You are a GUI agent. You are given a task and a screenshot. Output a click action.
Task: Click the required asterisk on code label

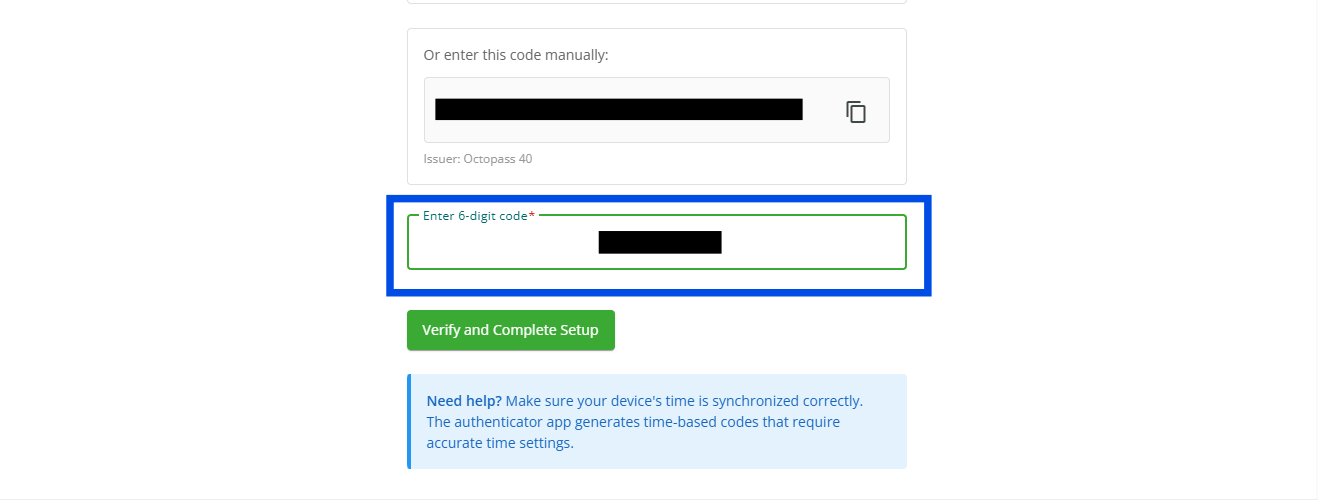(x=531, y=216)
